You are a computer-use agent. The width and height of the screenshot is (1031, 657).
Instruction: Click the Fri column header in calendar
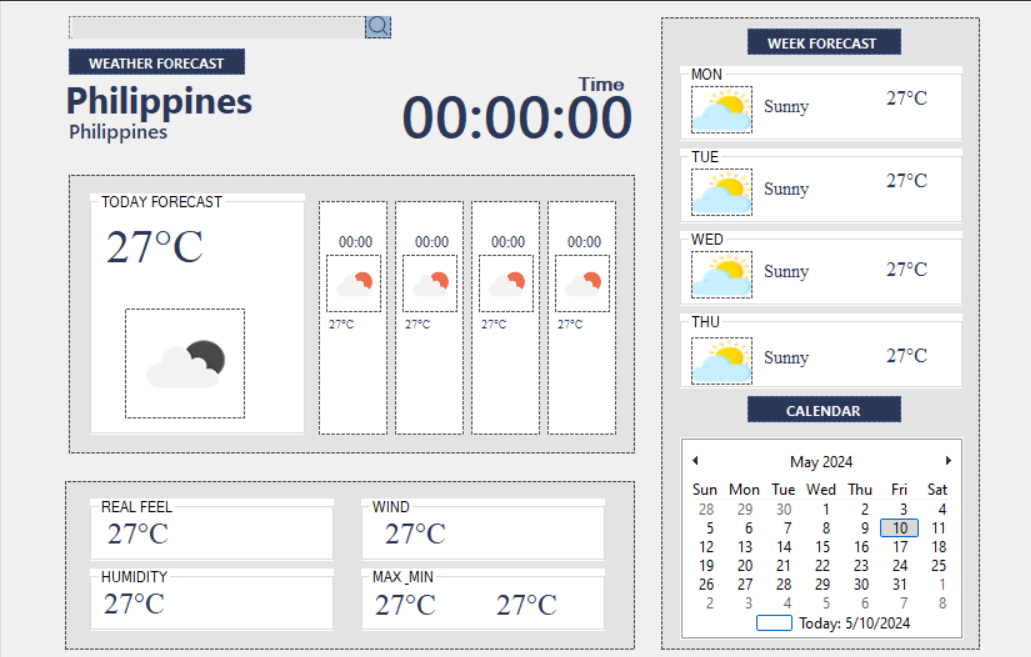point(899,489)
